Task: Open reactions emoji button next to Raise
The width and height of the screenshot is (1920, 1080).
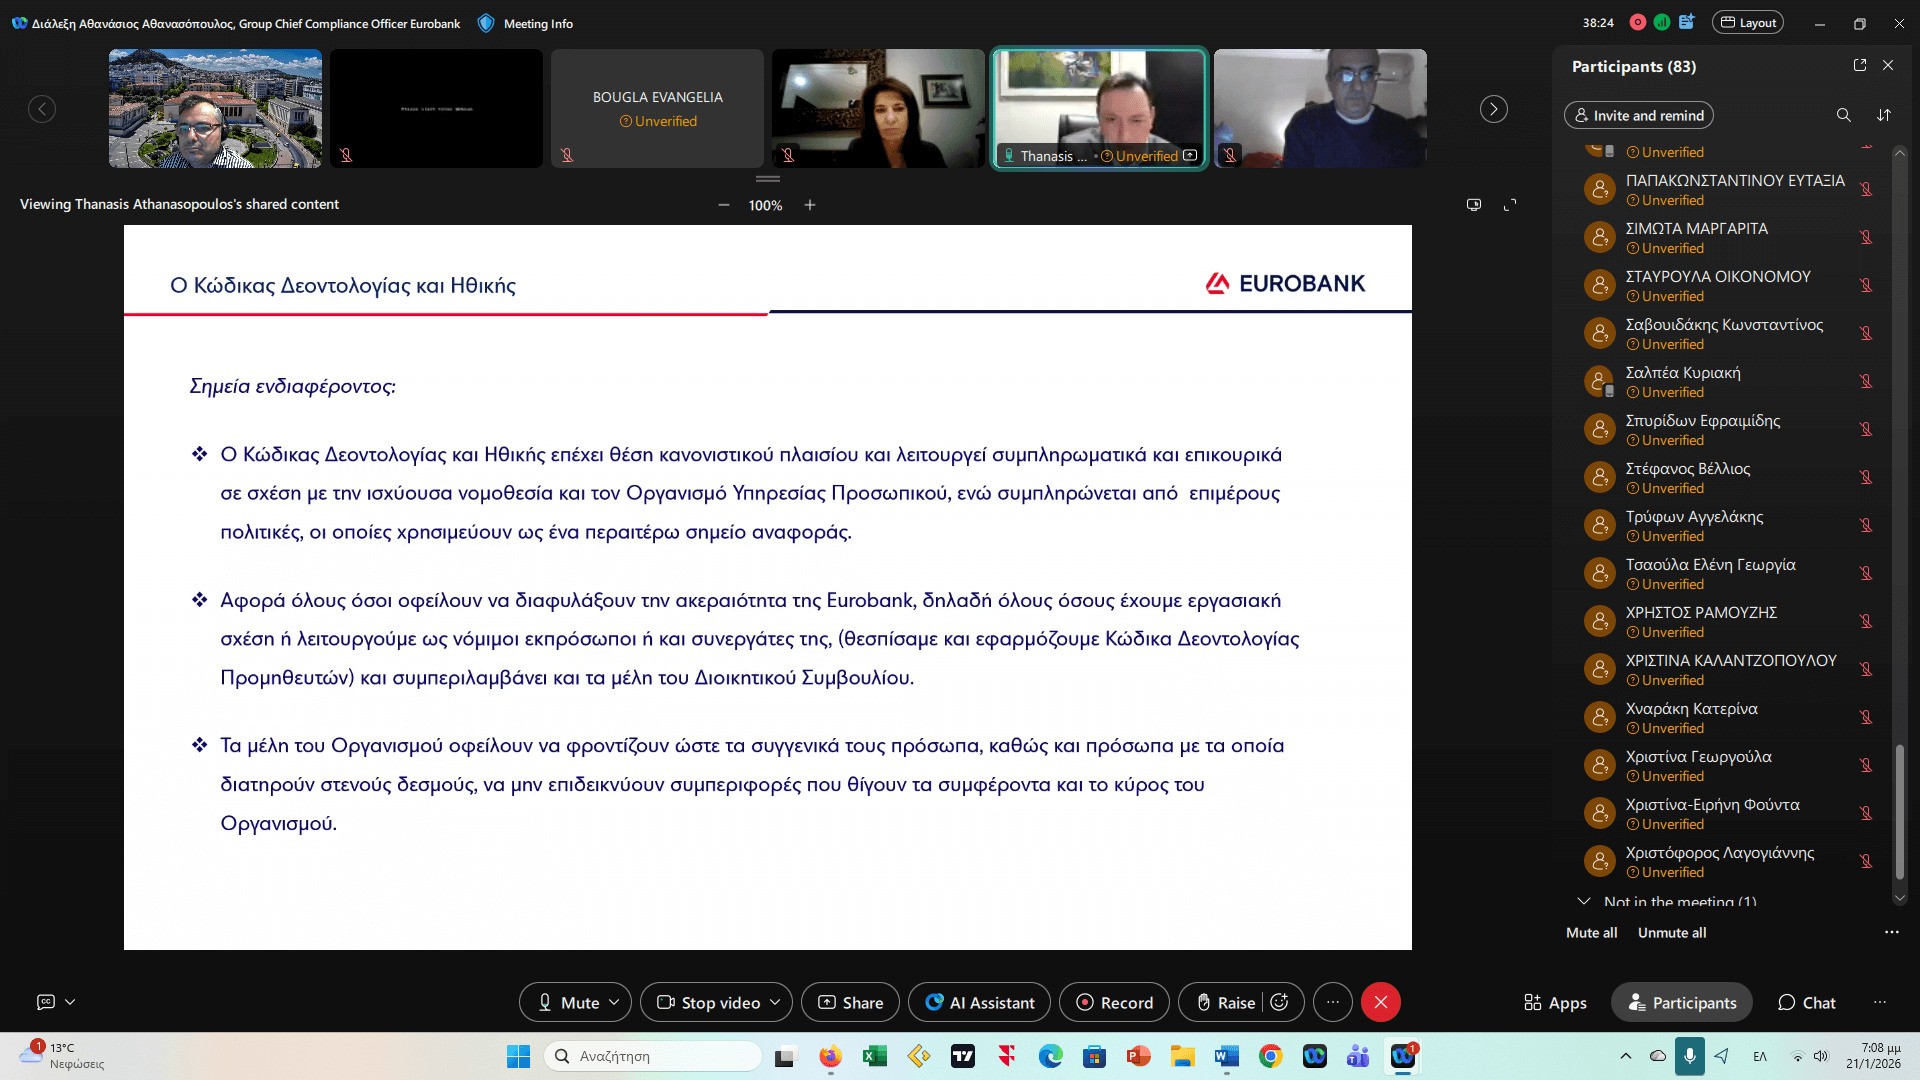Action: (1280, 1002)
